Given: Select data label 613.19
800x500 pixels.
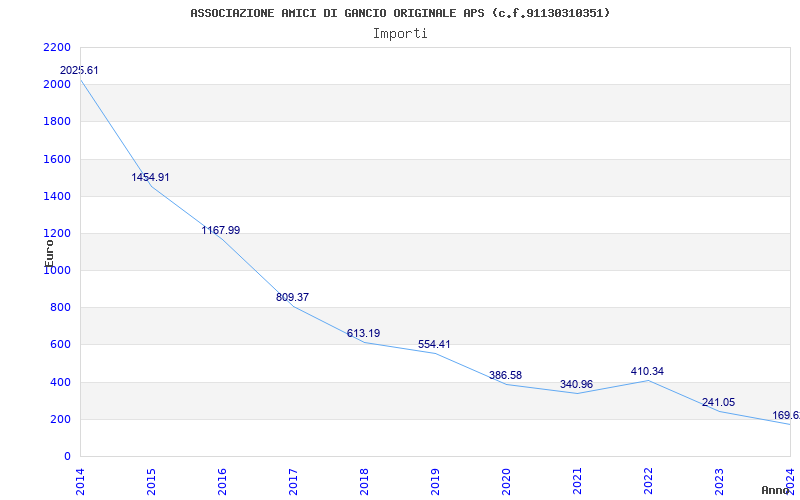Looking at the screenshot, I should point(363,333).
